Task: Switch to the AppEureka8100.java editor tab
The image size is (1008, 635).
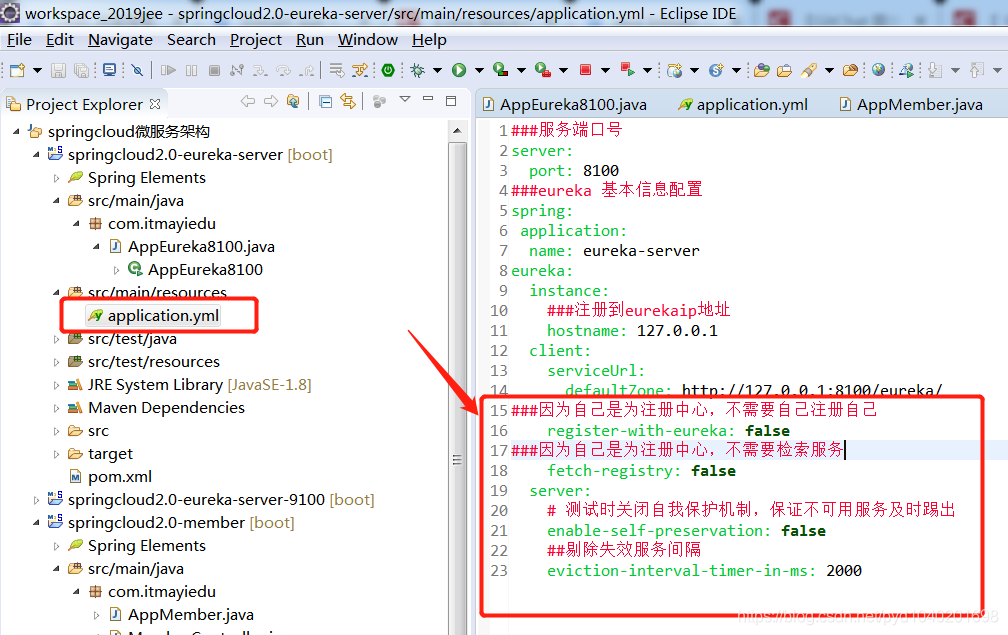Action: coord(565,104)
